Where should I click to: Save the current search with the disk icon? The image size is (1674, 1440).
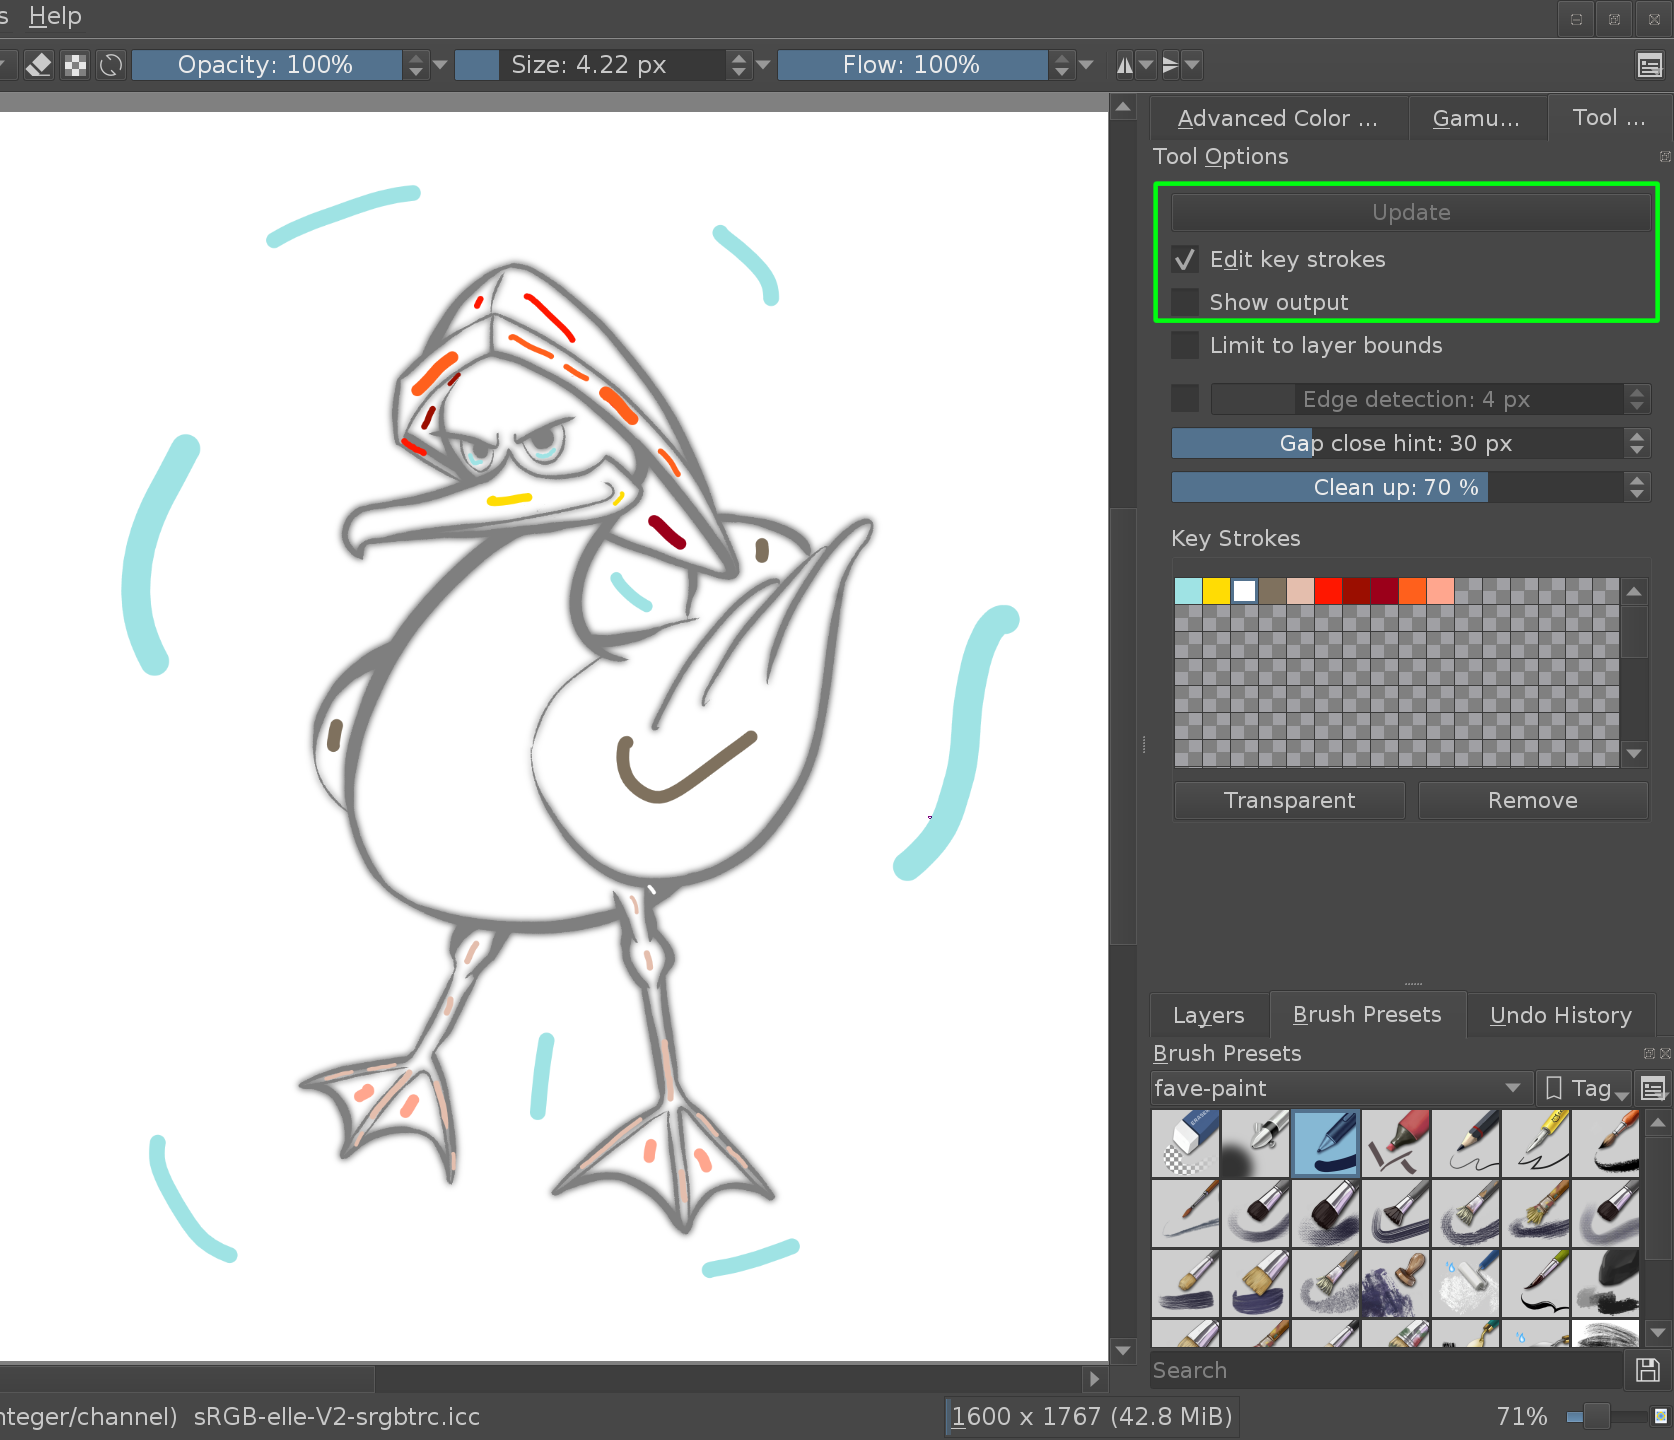[1647, 1370]
